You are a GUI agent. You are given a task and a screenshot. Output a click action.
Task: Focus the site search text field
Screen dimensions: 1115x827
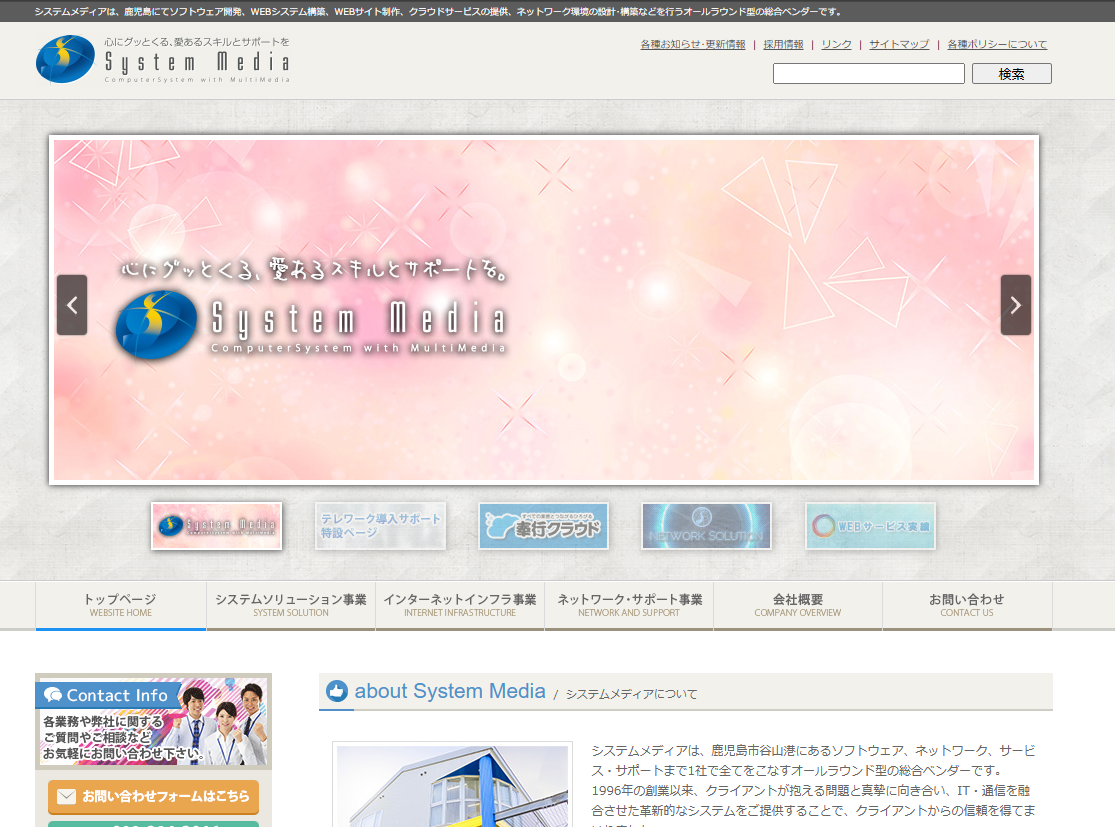(869, 74)
